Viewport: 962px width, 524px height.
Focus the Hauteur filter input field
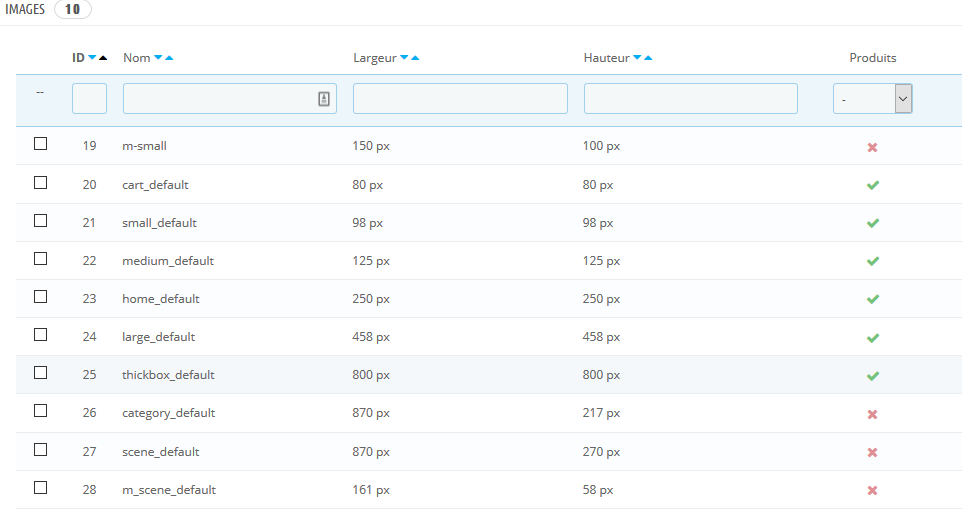[x=691, y=99]
